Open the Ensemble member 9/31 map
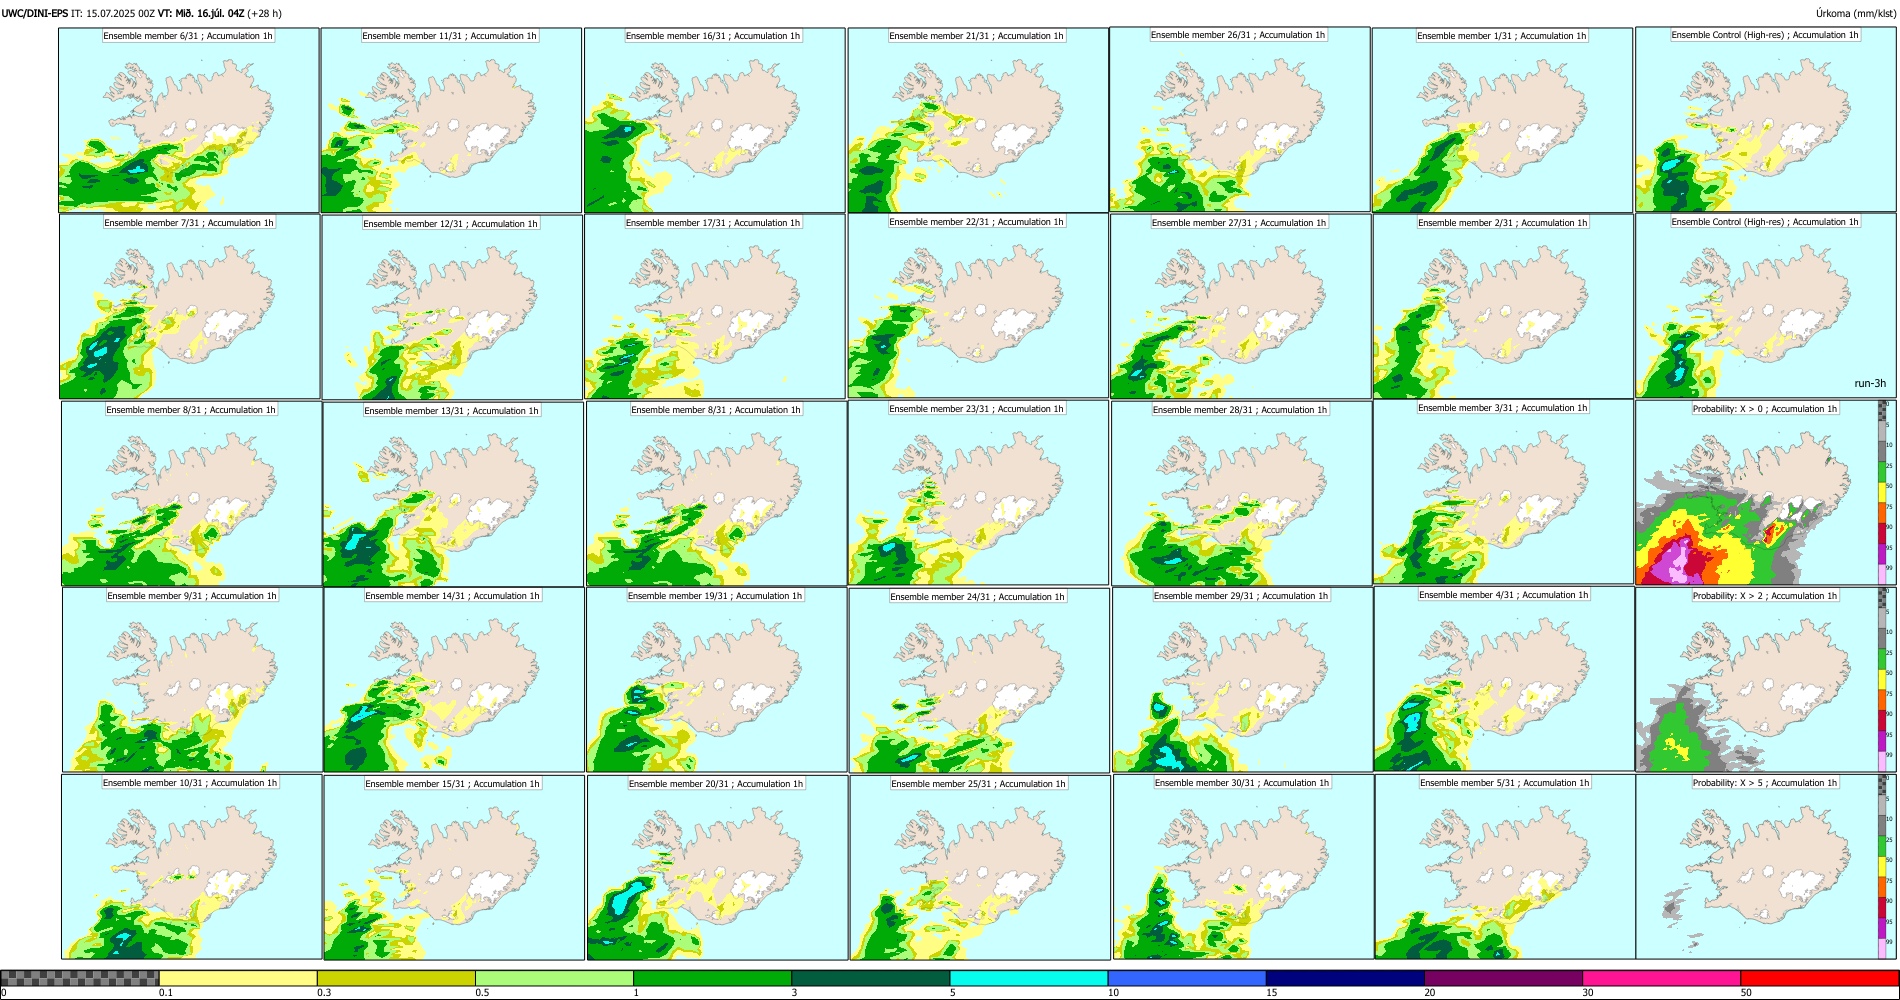 (193, 680)
